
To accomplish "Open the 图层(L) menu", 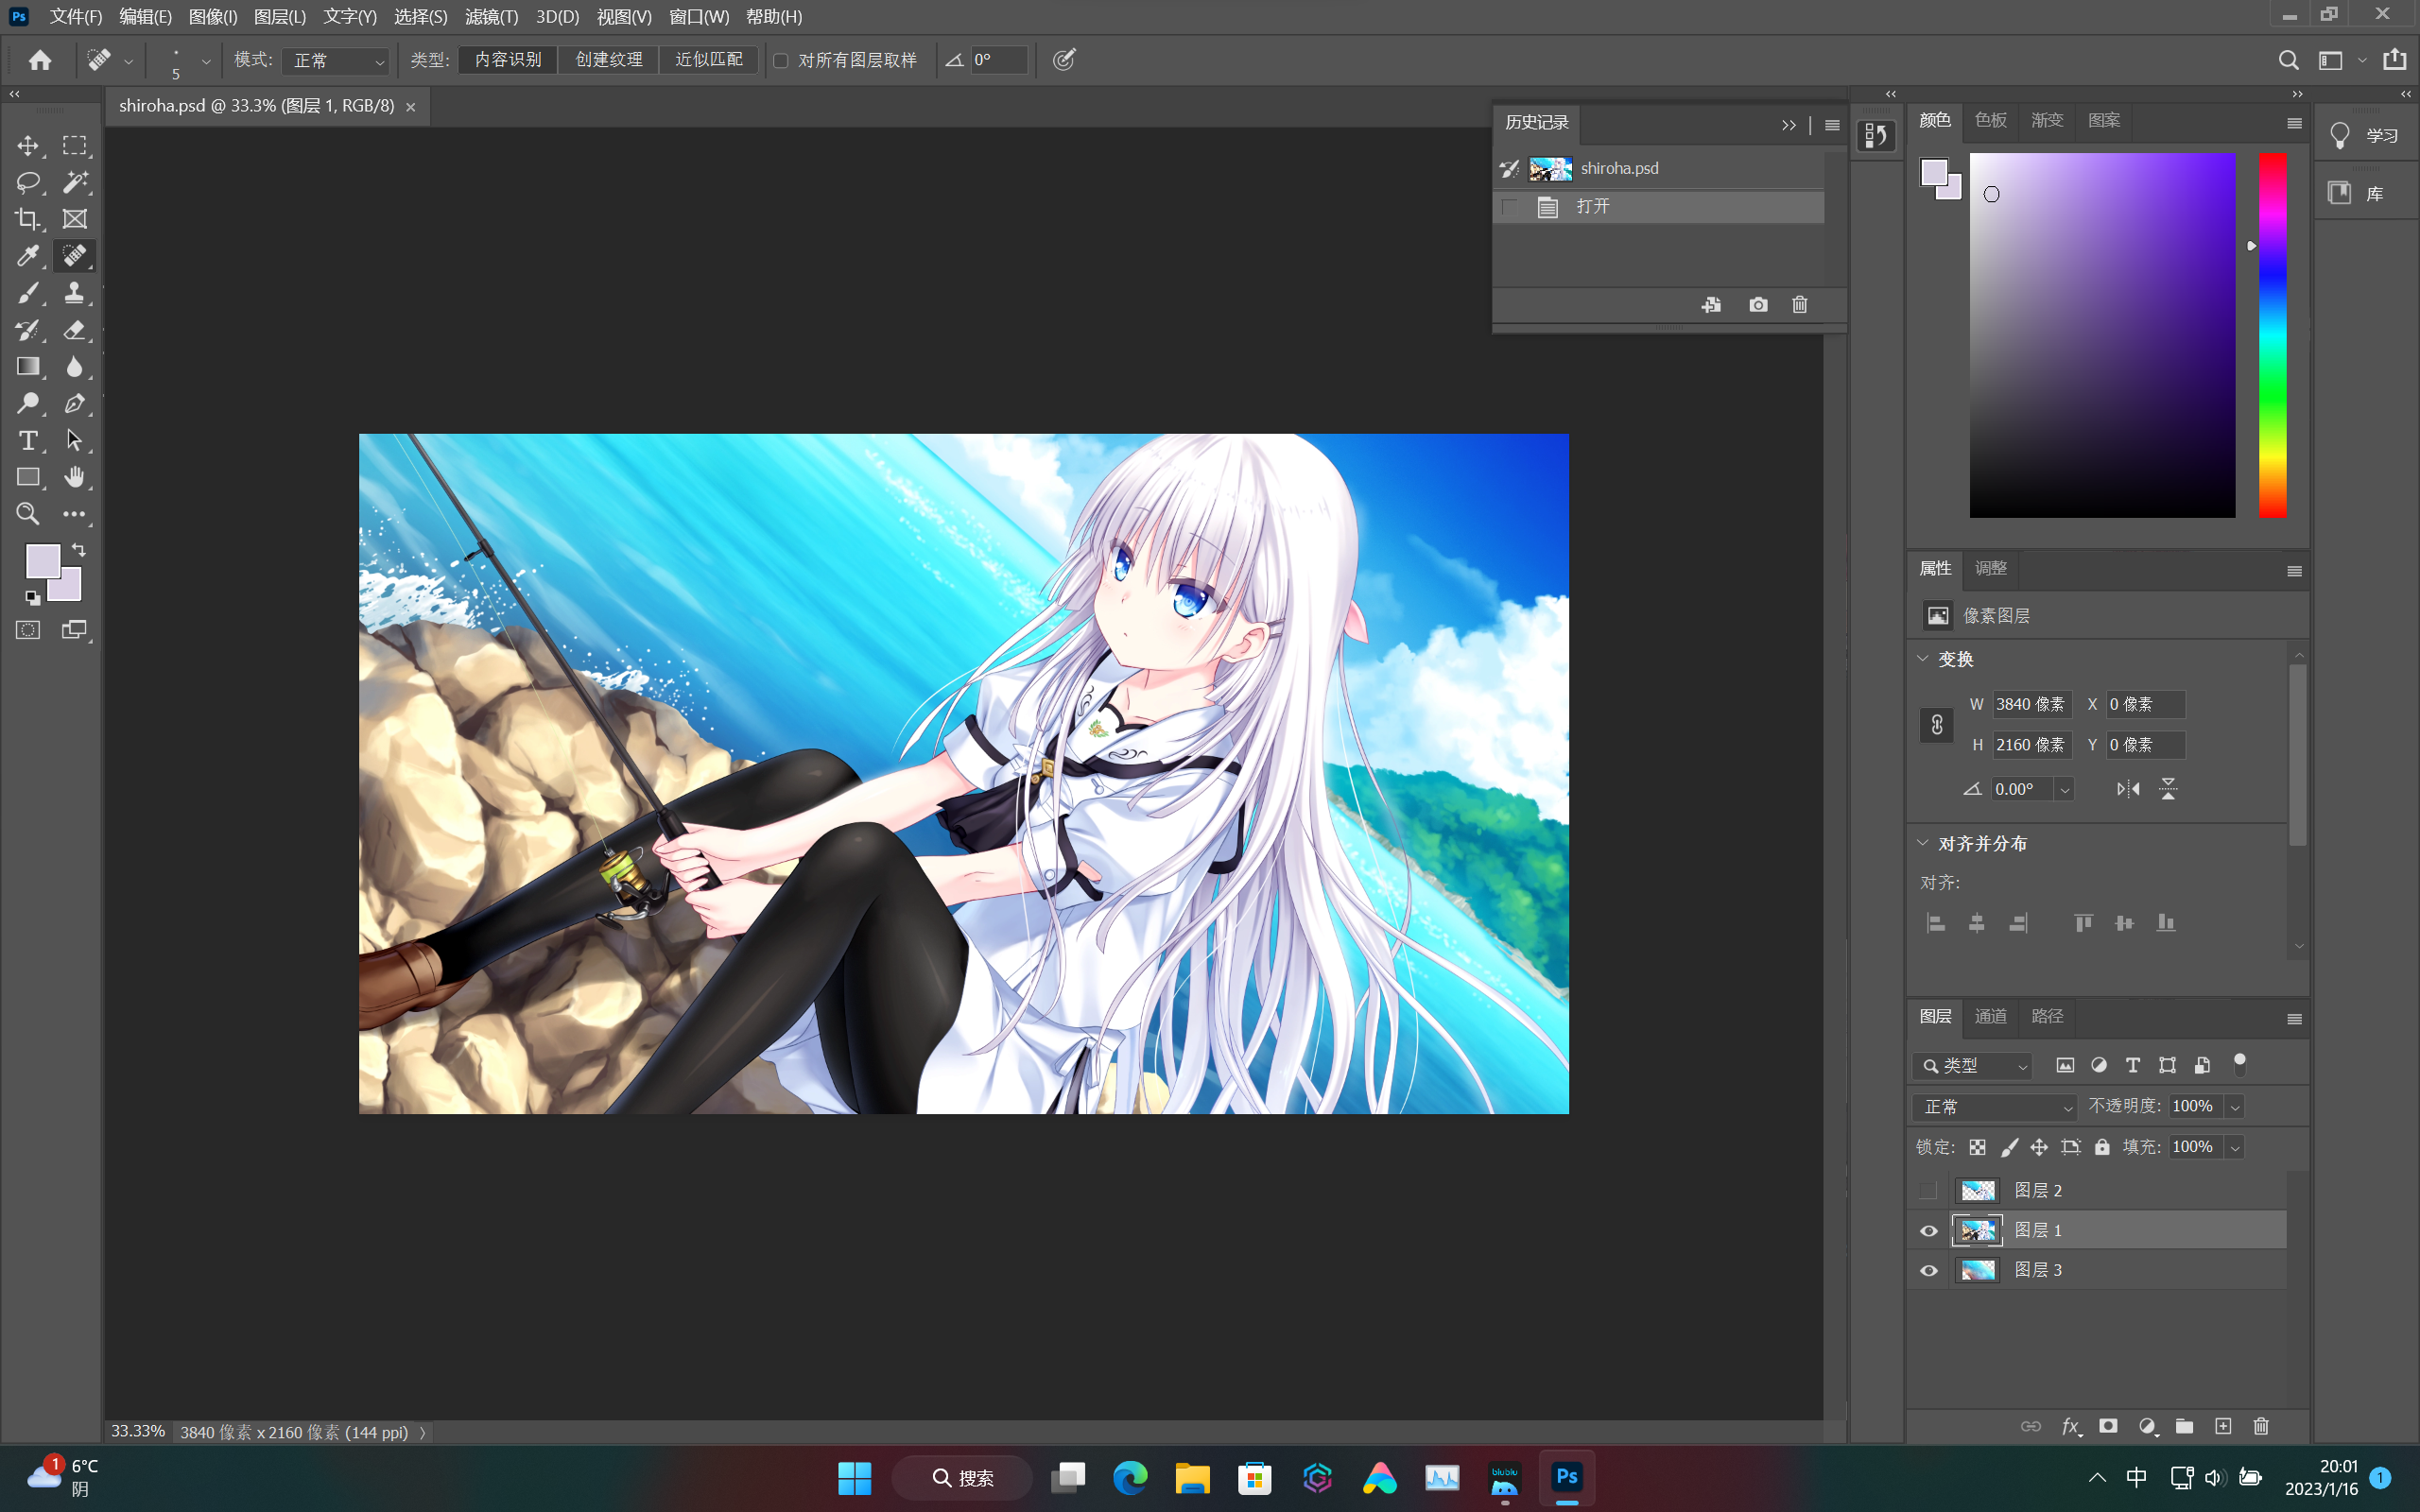I will [280, 16].
